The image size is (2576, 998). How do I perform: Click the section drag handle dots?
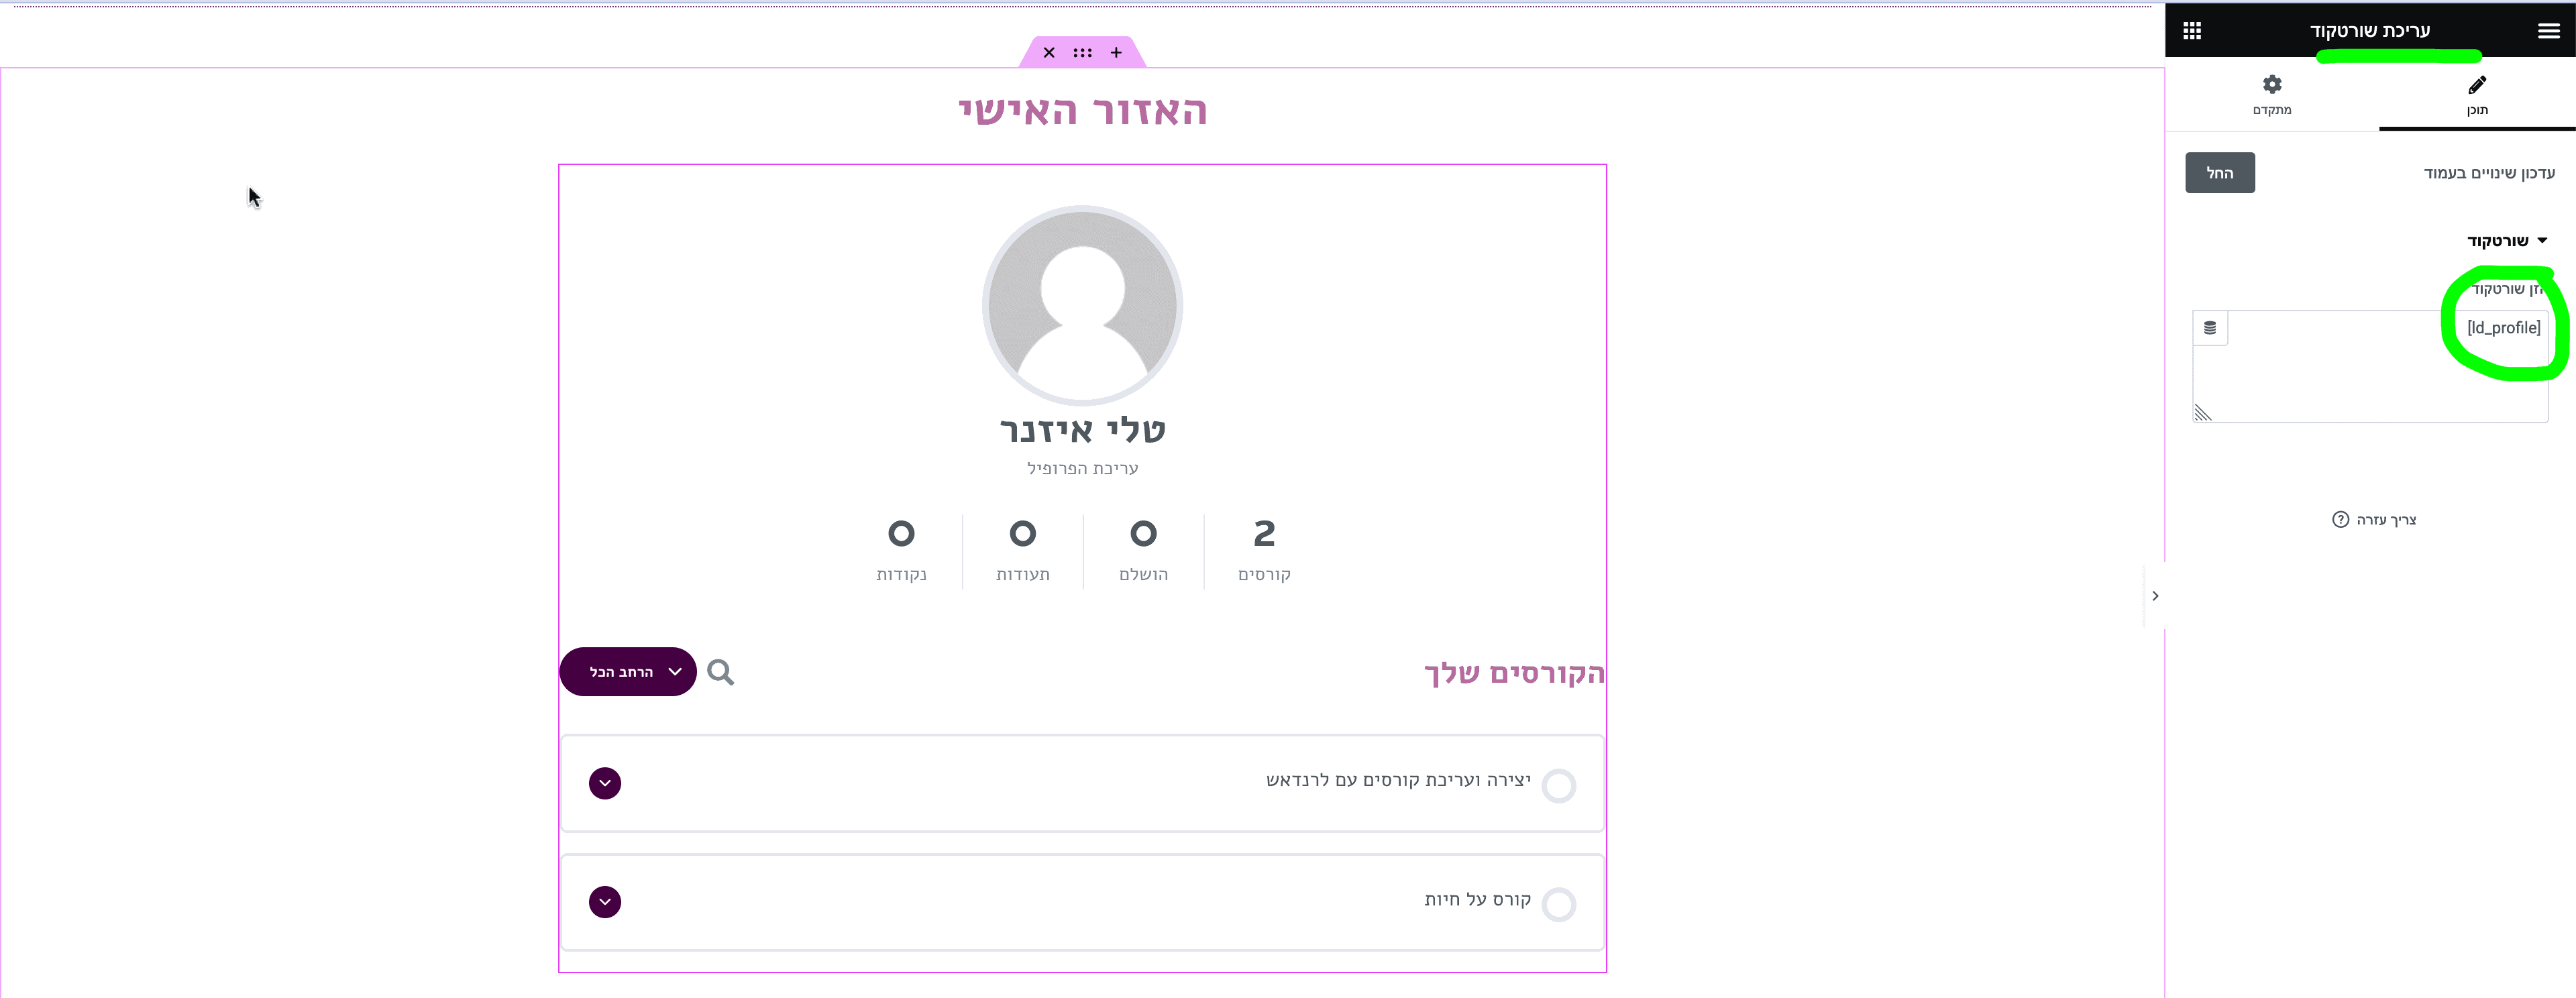click(1082, 53)
